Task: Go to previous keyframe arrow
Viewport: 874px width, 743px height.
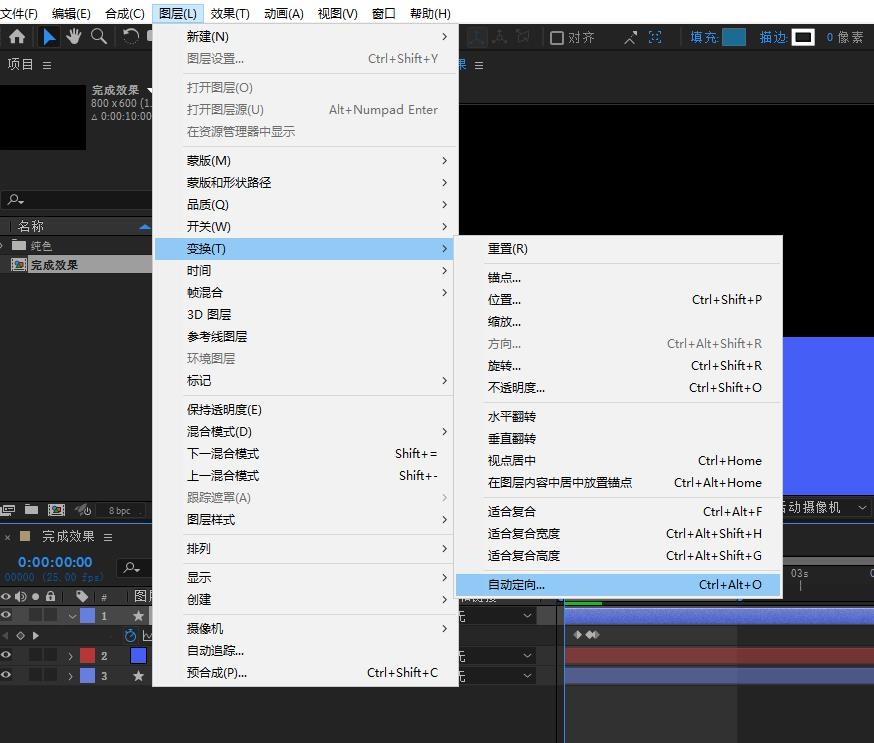Action: [6, 635]
